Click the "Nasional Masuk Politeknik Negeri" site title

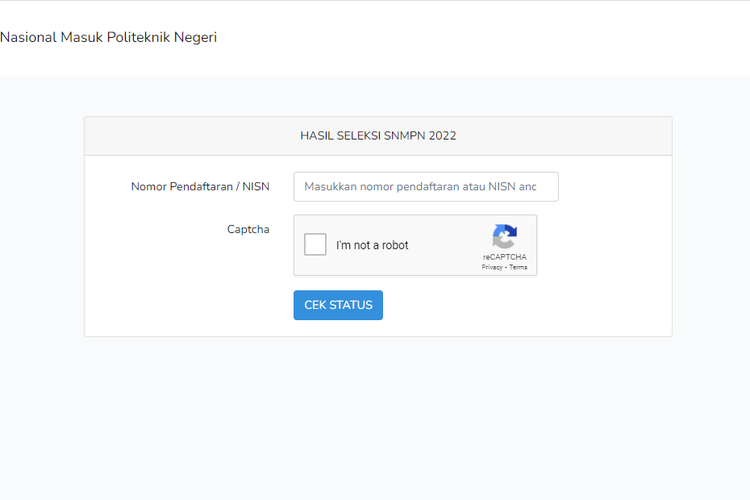point(108,38)
